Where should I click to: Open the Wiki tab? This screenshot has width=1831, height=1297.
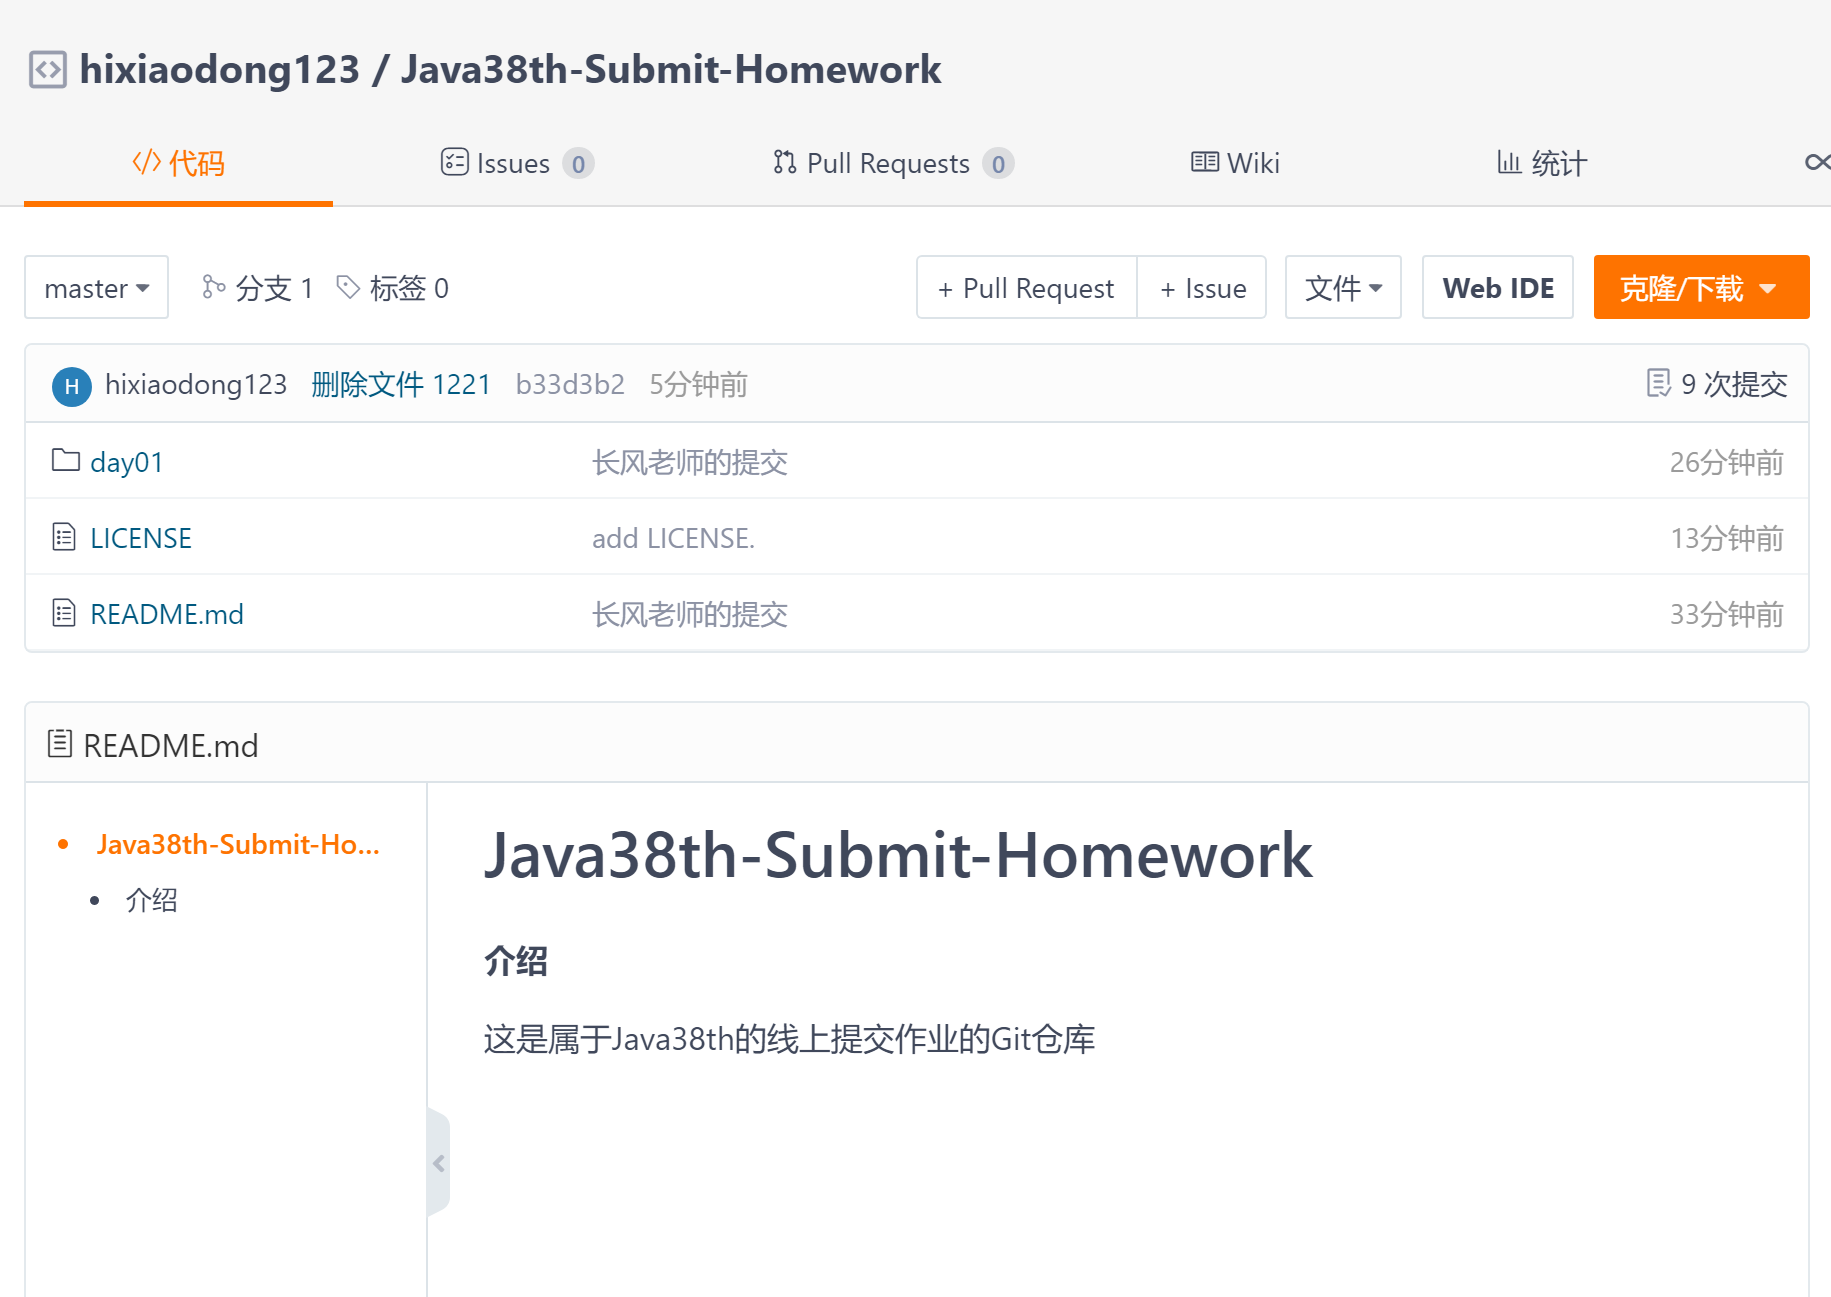pos(1235,163)
